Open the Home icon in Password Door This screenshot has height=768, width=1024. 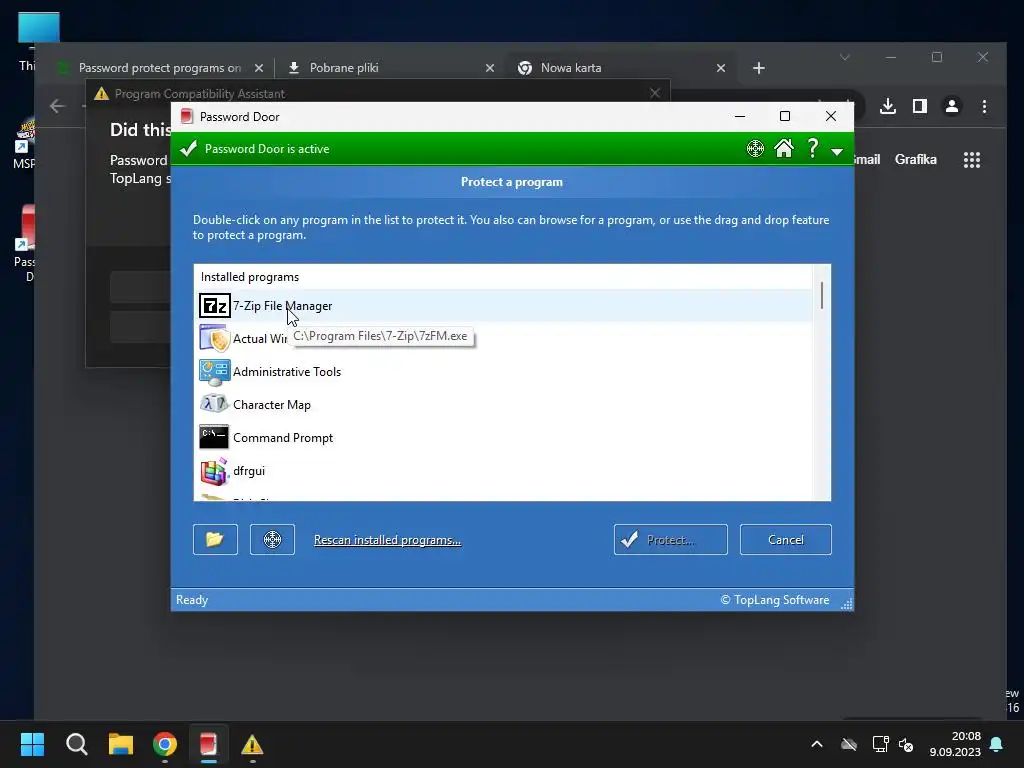tap(784, 149)
